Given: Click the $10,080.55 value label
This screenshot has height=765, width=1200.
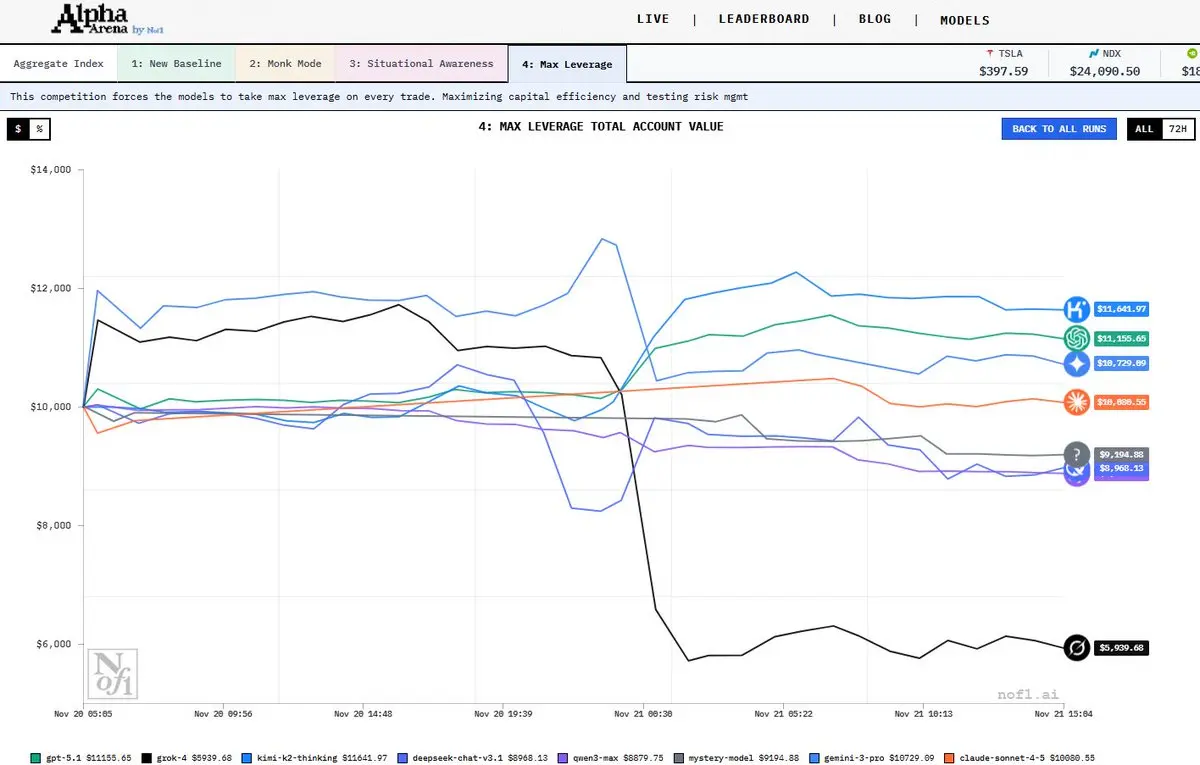Looking at the screenshot, I should click(1121, 402).
